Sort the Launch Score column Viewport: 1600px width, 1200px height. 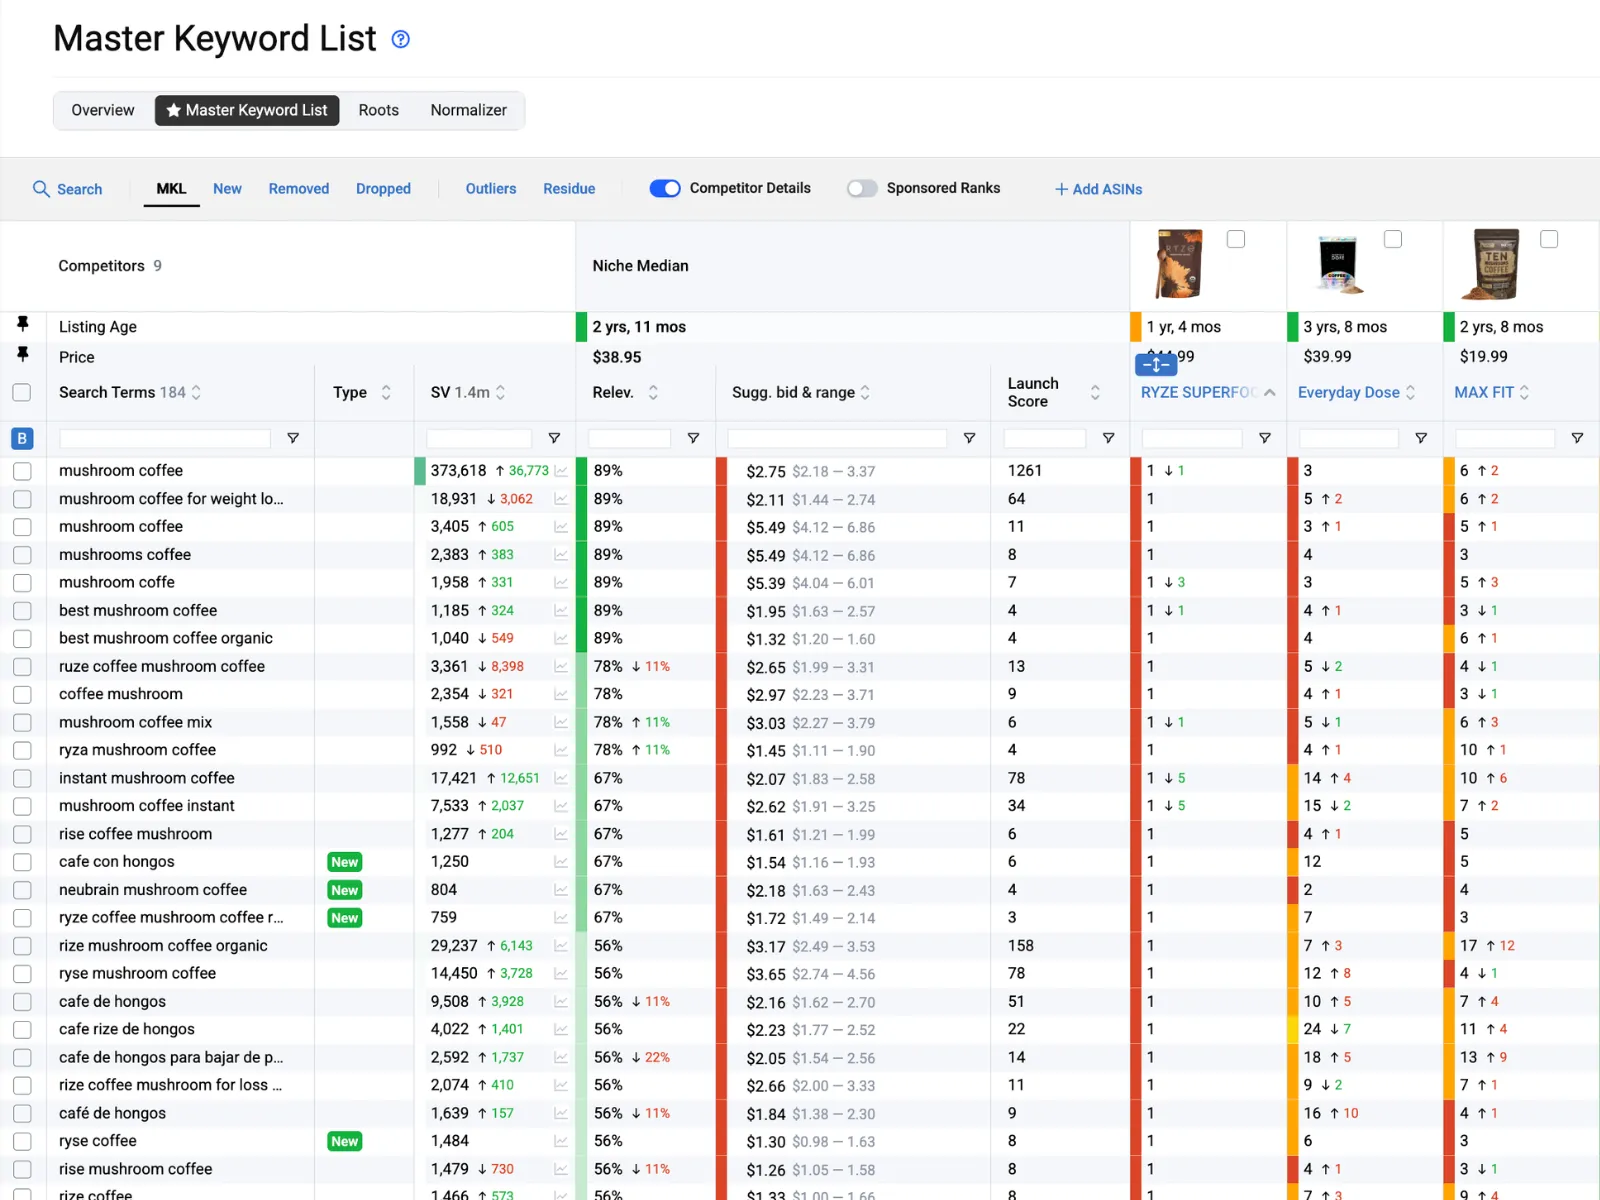pos(1096,392)
